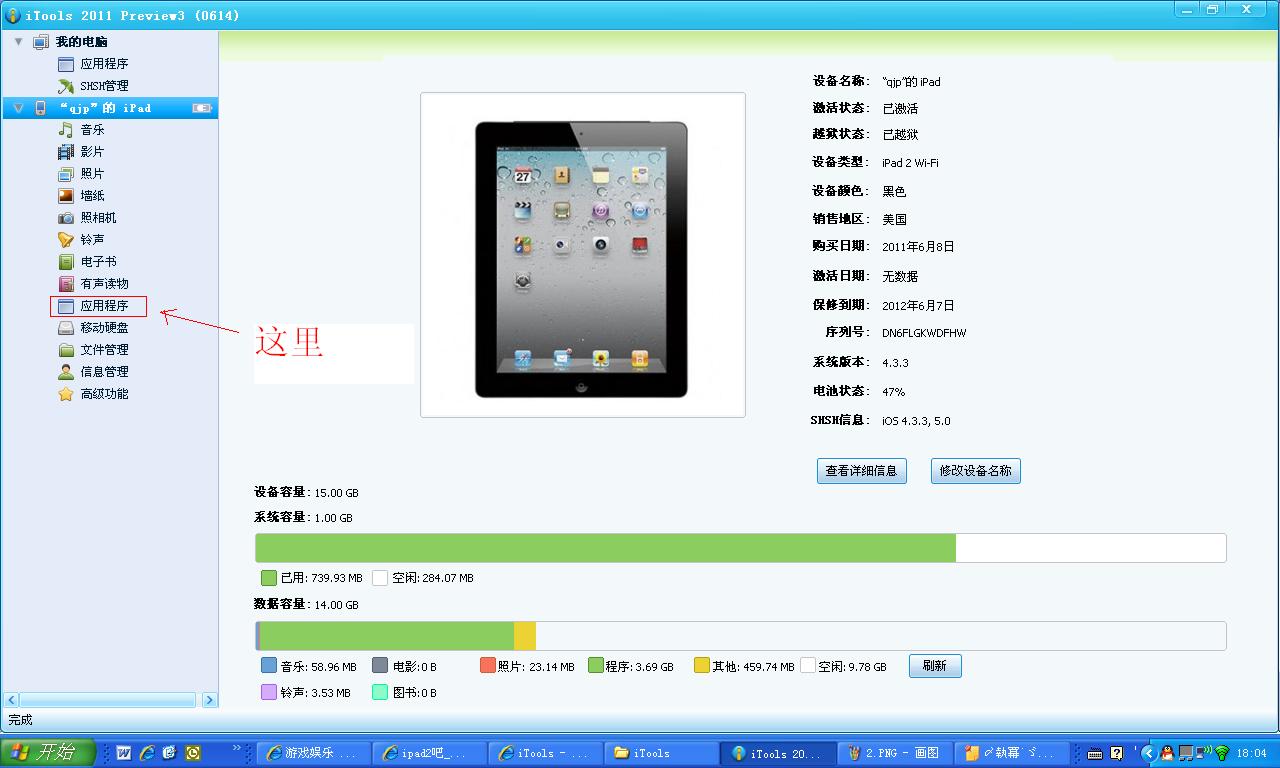This screenshot has height=768, width=1280.
Task: Click the QQ penguin tray icon
Action: click(x=1167, y=753)
